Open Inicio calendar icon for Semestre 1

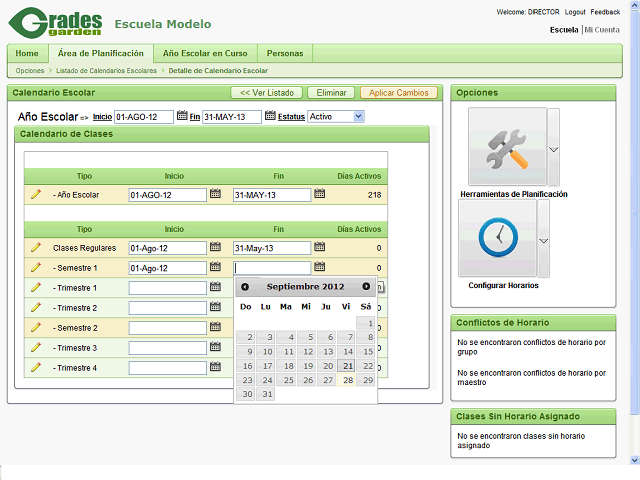point(215,267)
